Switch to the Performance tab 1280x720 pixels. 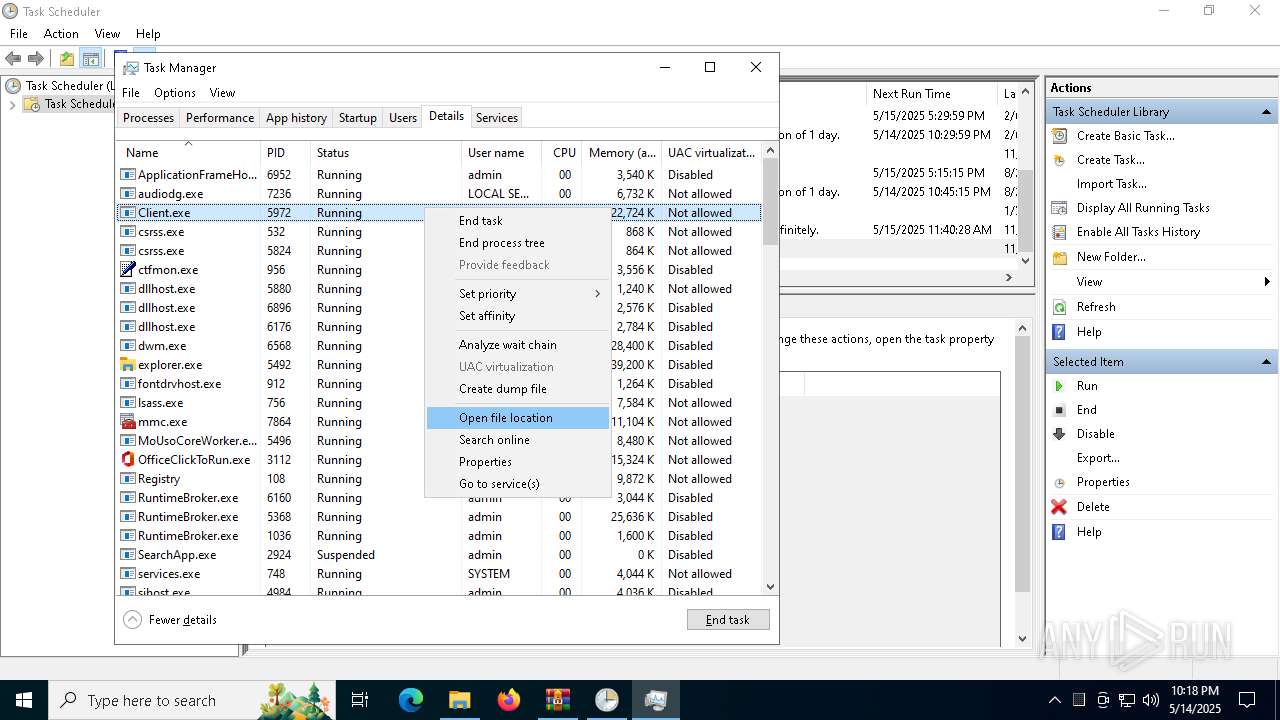(x=220, y=118)
